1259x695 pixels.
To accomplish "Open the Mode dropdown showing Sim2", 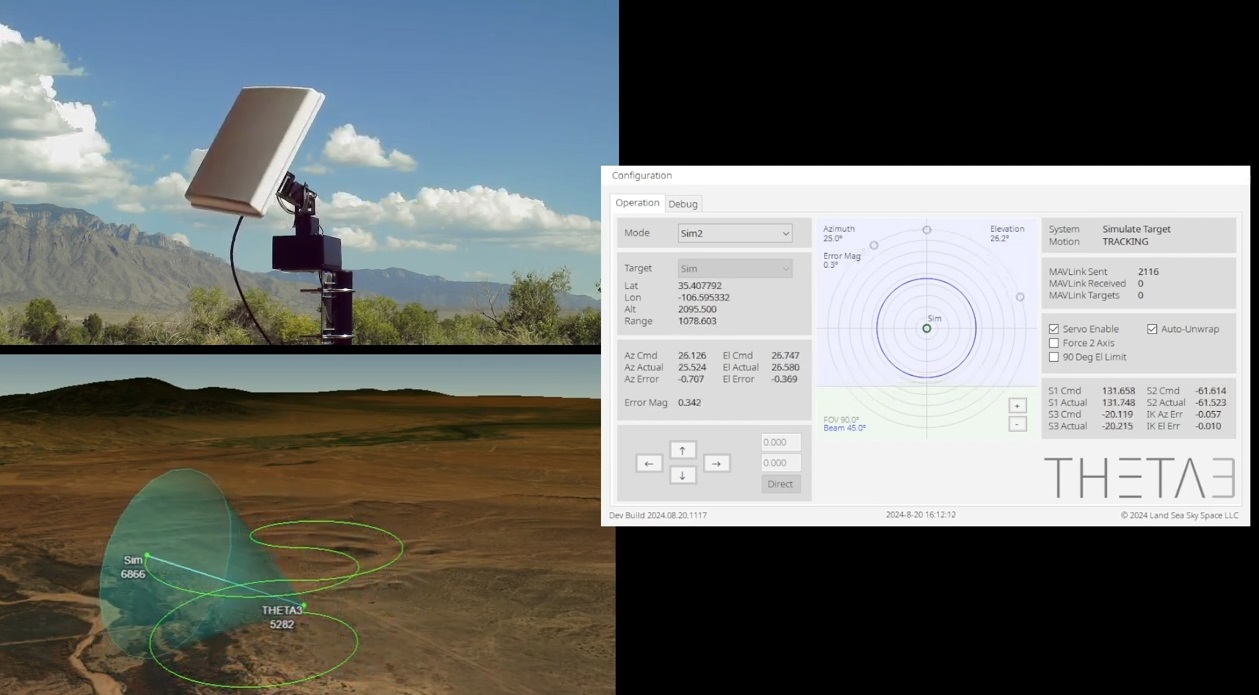I will pyautogui.click(x=734, y=233).
